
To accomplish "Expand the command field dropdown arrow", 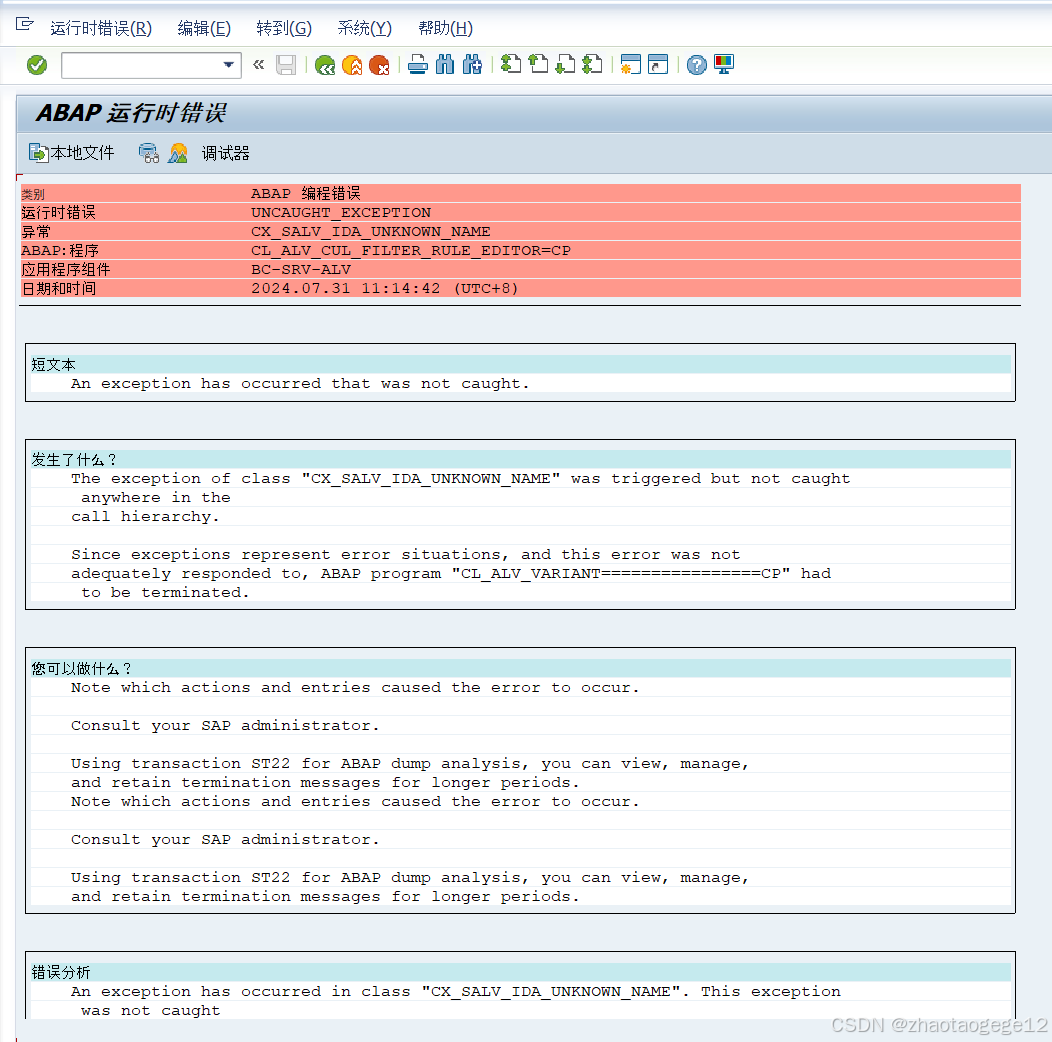I will point(227,65).
